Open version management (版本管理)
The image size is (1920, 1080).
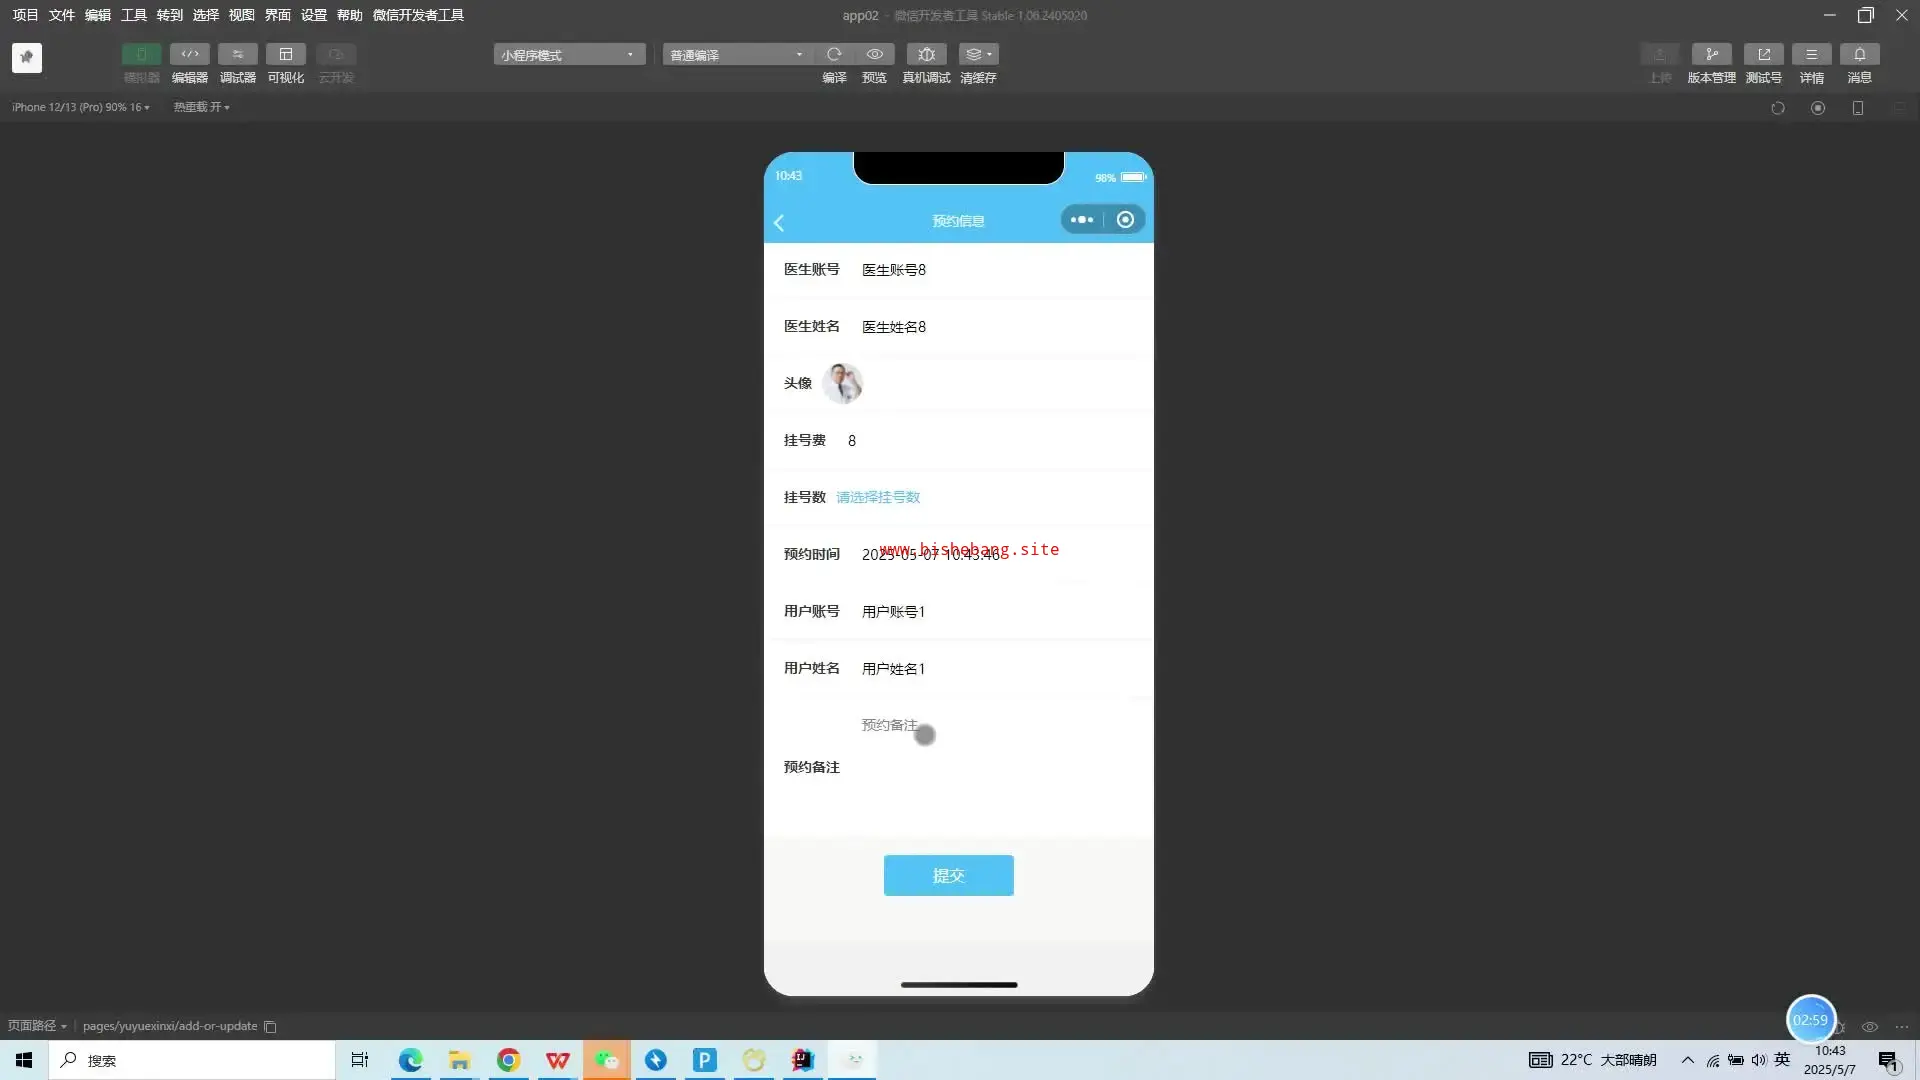pyautogui.click(x=1711, y=54)
